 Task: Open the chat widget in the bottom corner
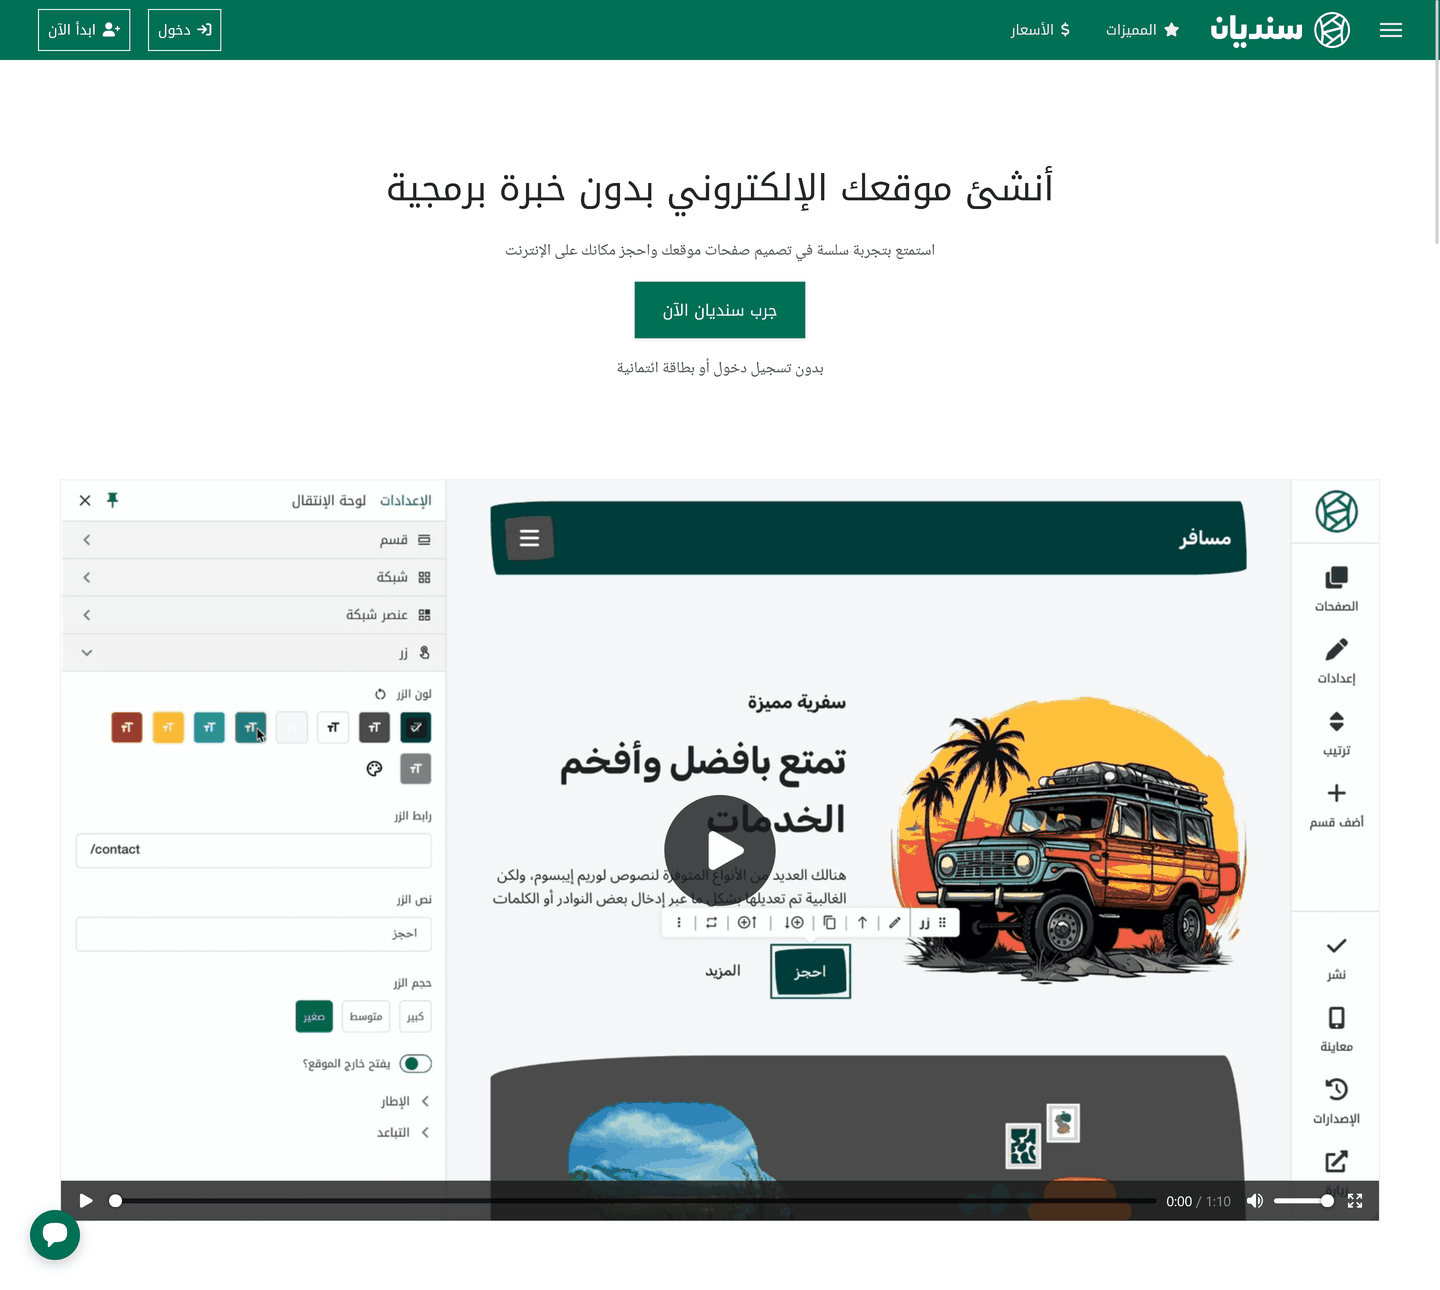[55, 1235]
